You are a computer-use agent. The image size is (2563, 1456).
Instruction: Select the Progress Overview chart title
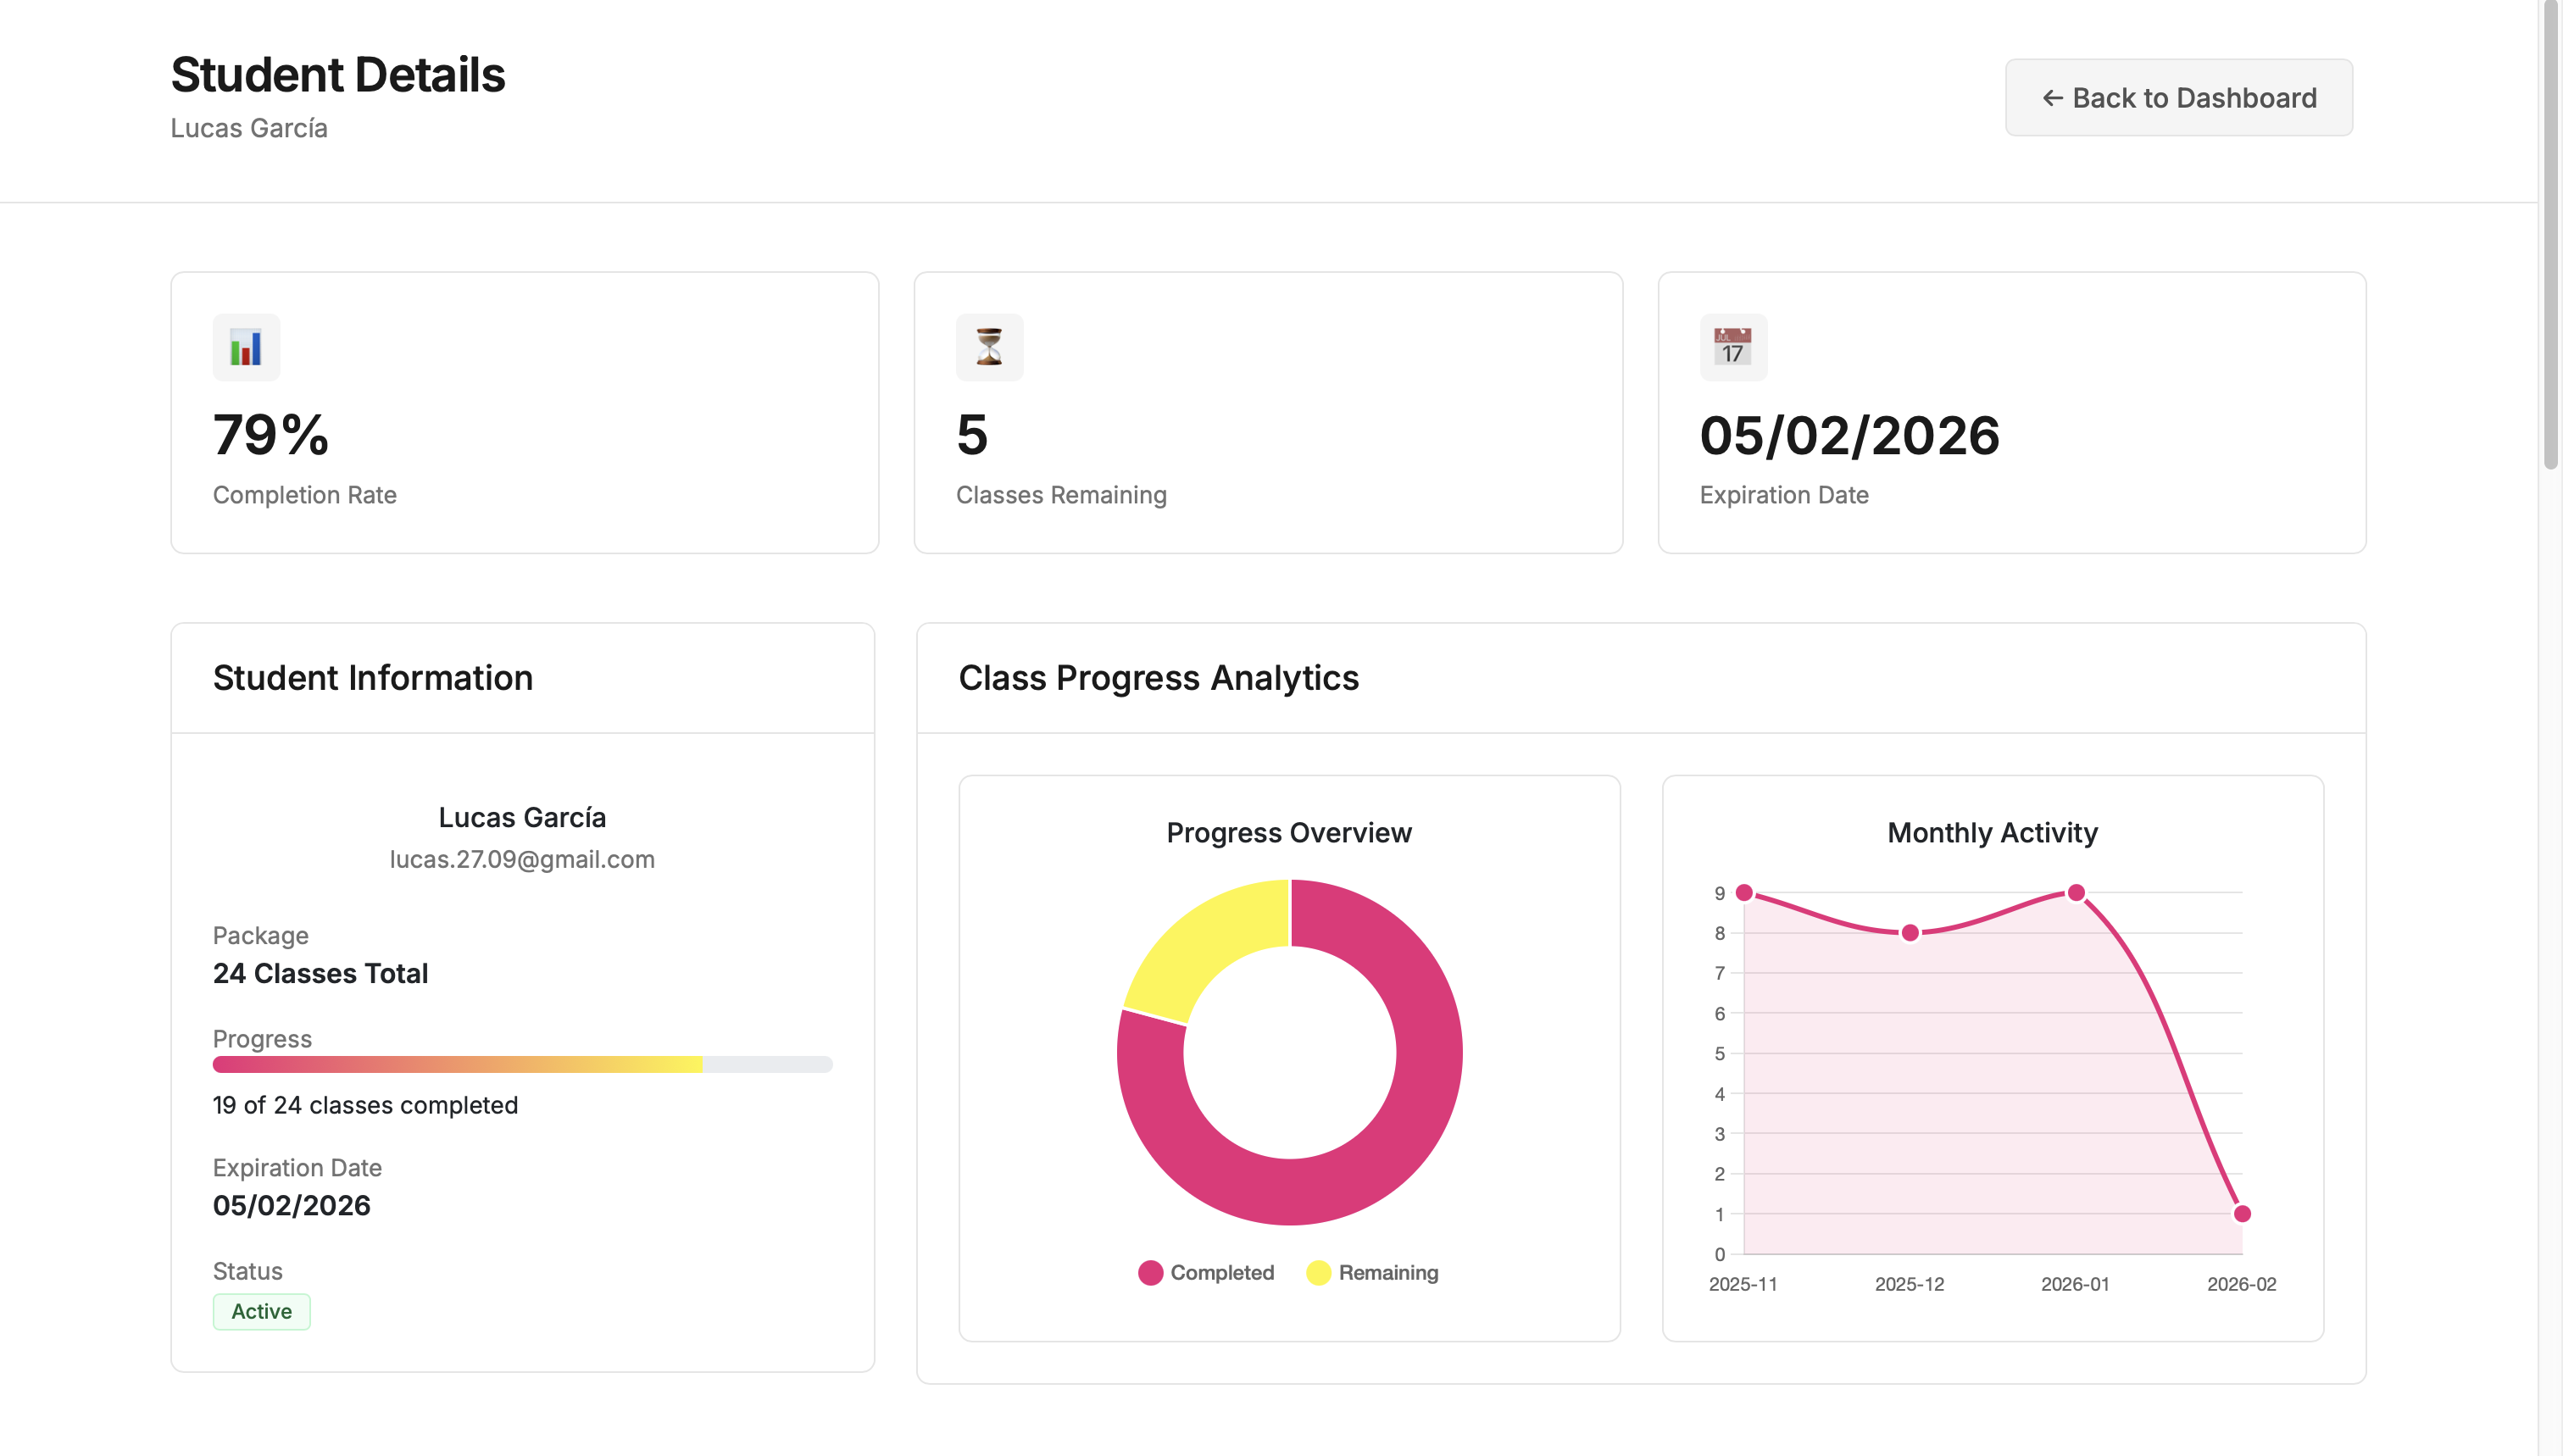(1289, 832)
